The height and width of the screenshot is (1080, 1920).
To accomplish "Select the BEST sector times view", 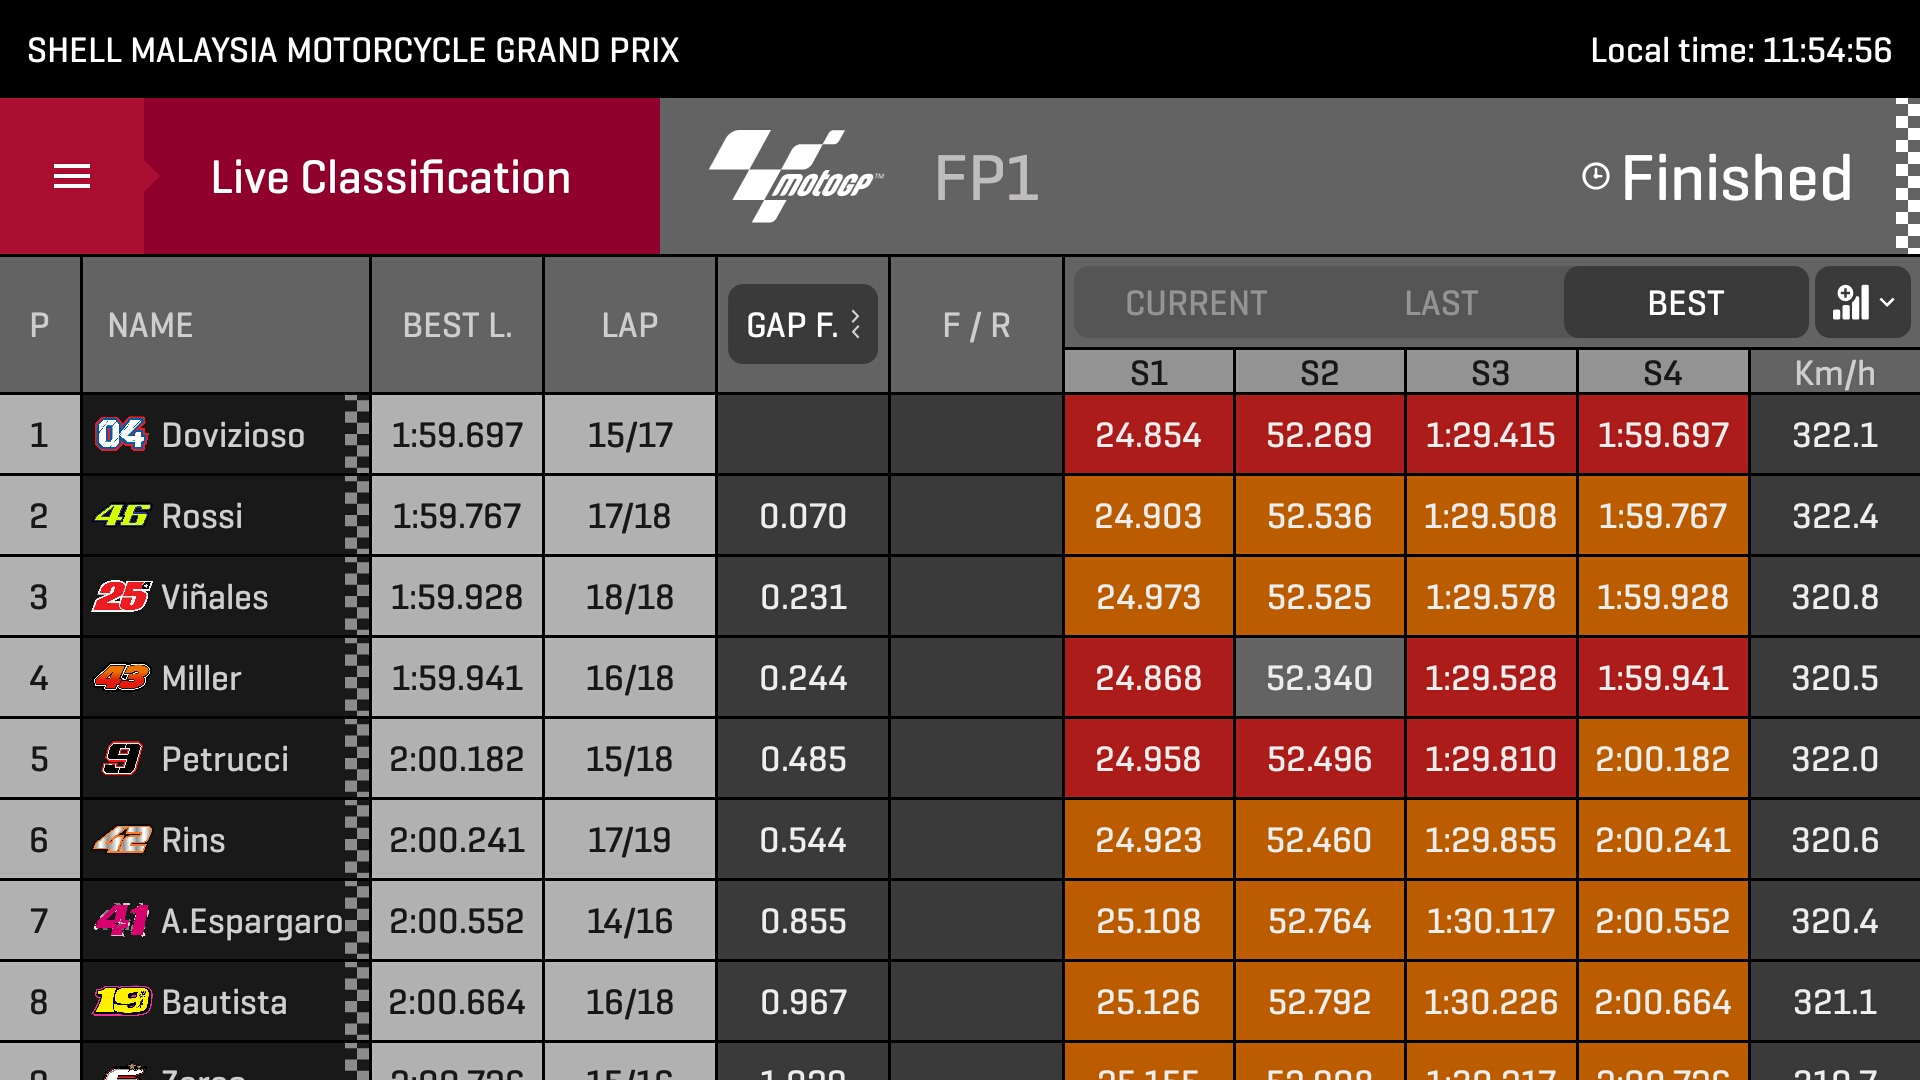I will (1686, 303).
